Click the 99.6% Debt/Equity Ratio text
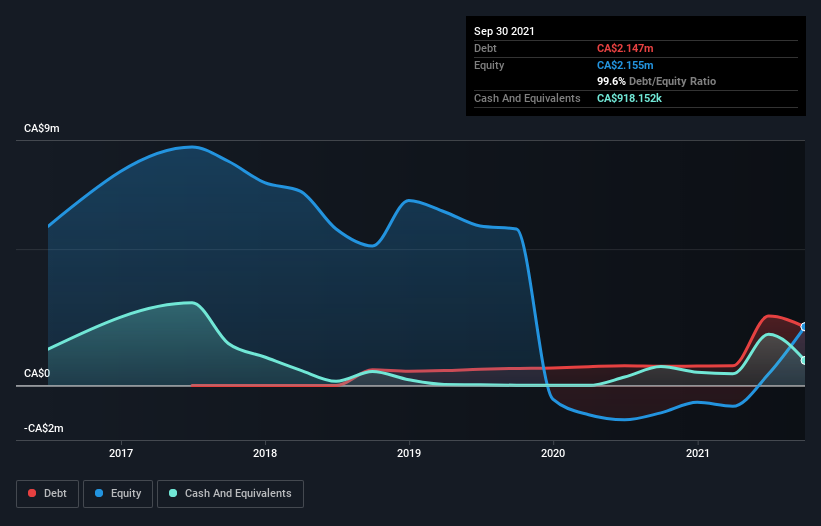This screenshot has height=526, width=821. pyautogui.click(x=657, y=82)
